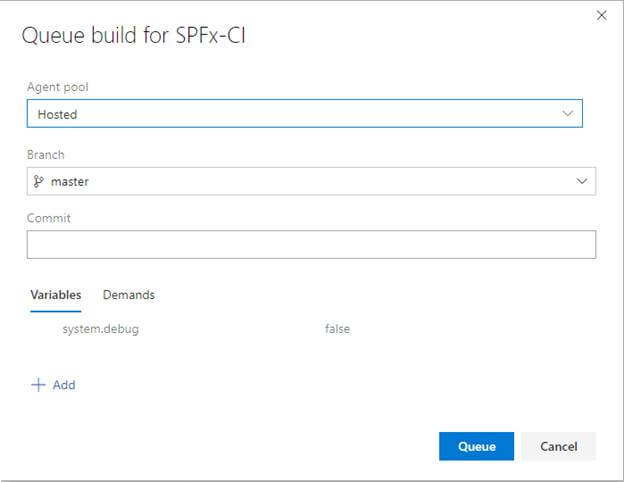
Task: Click the Commit field label
Action: click(x=49, y=218)
